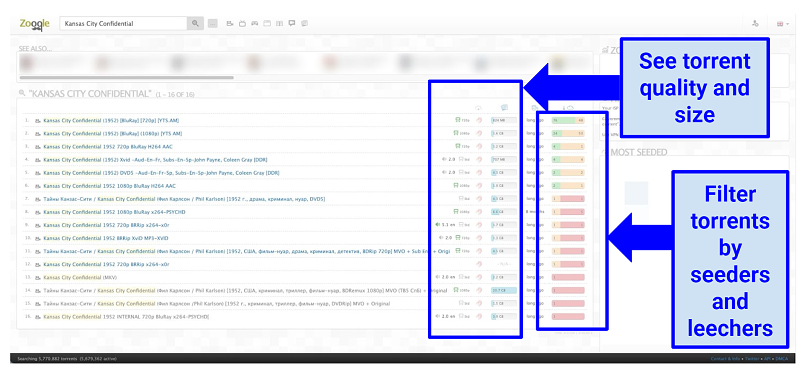Click magnet icon for 720p YTS.AM row
The width and height of the screenshot is (806, 377).
(479, 120)
